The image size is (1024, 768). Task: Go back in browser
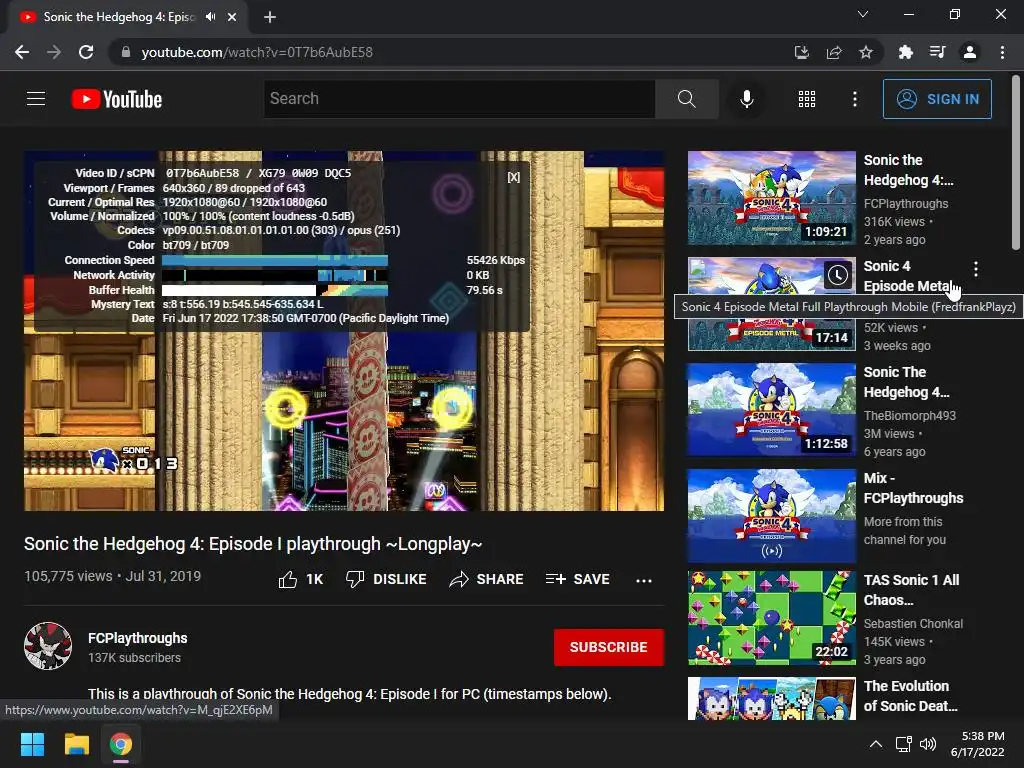click(x=22, y=52)
